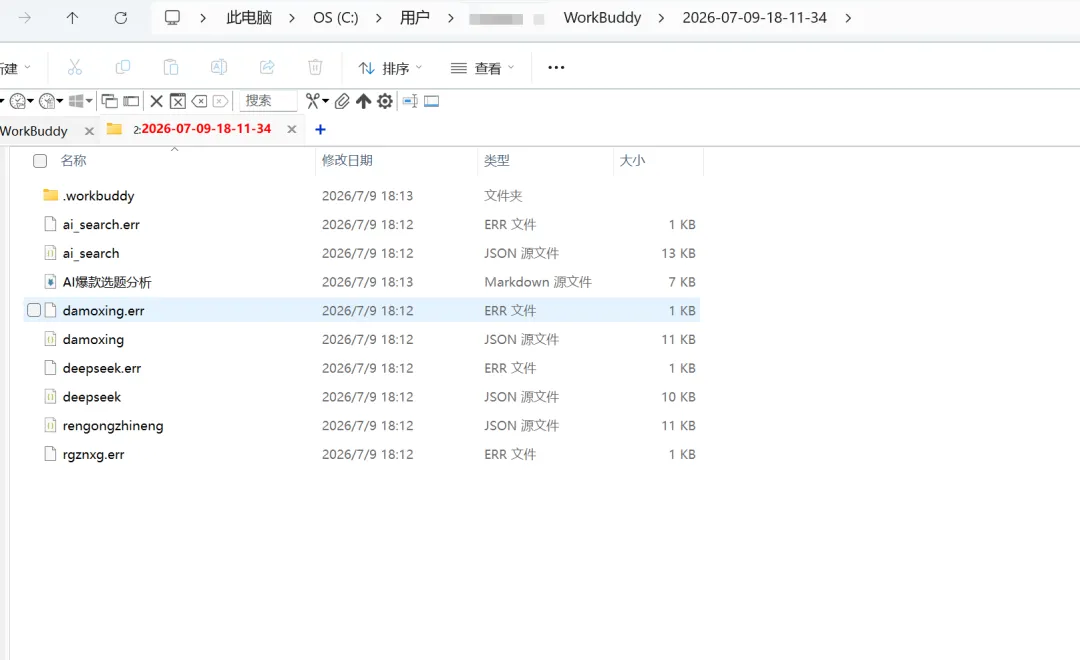1080x660 pixels.
Task: Open dropdown arrow beside second clock icon
Action: [x=60, y=101]
